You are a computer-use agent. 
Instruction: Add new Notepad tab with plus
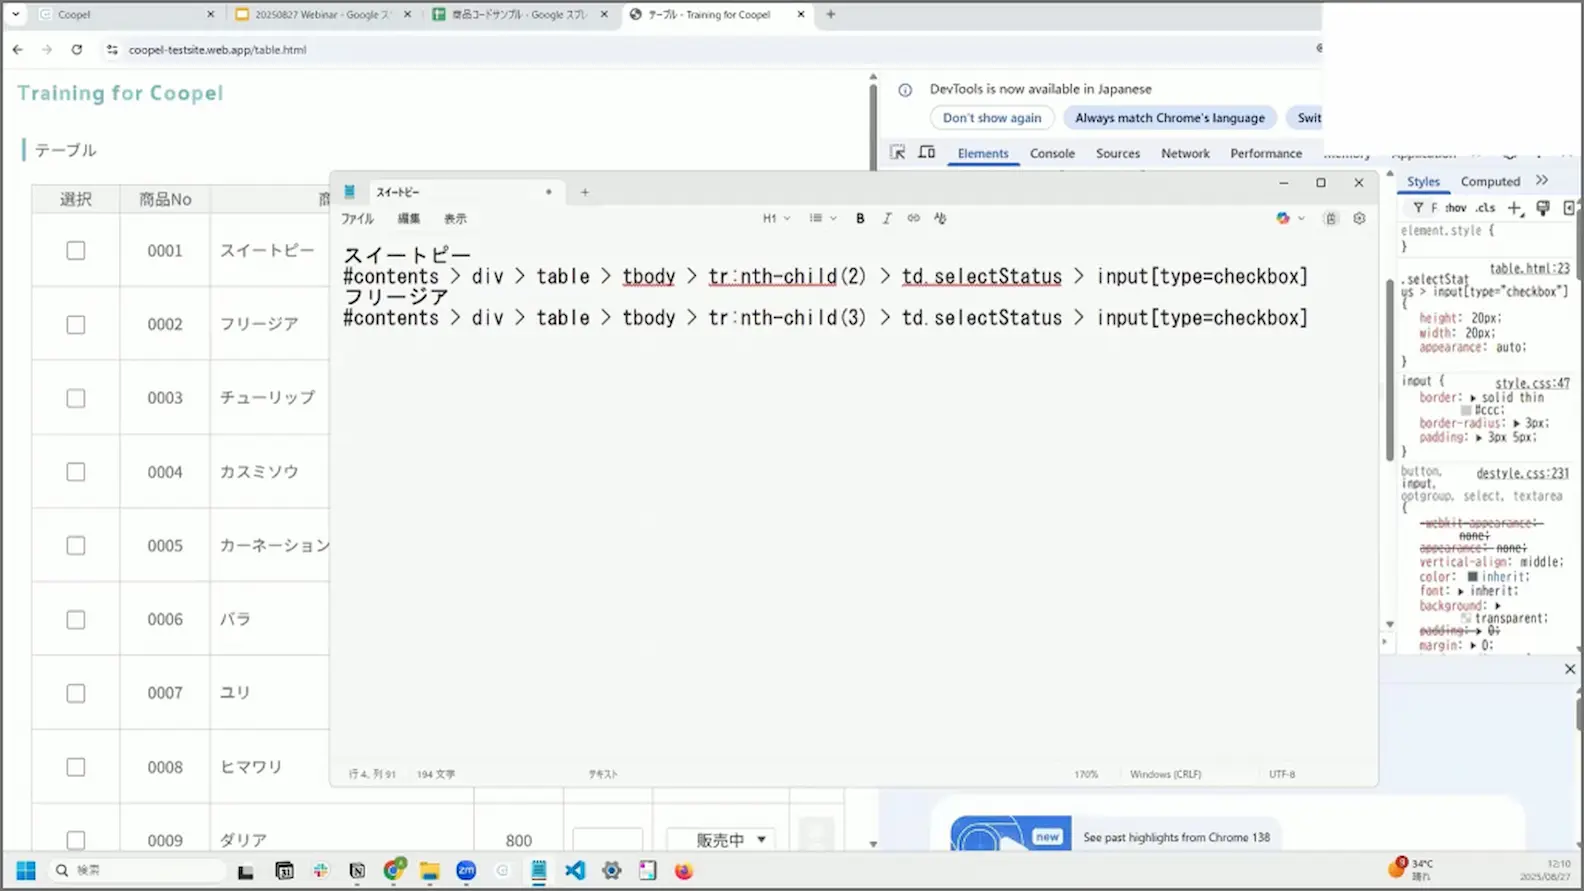point(585,191)
